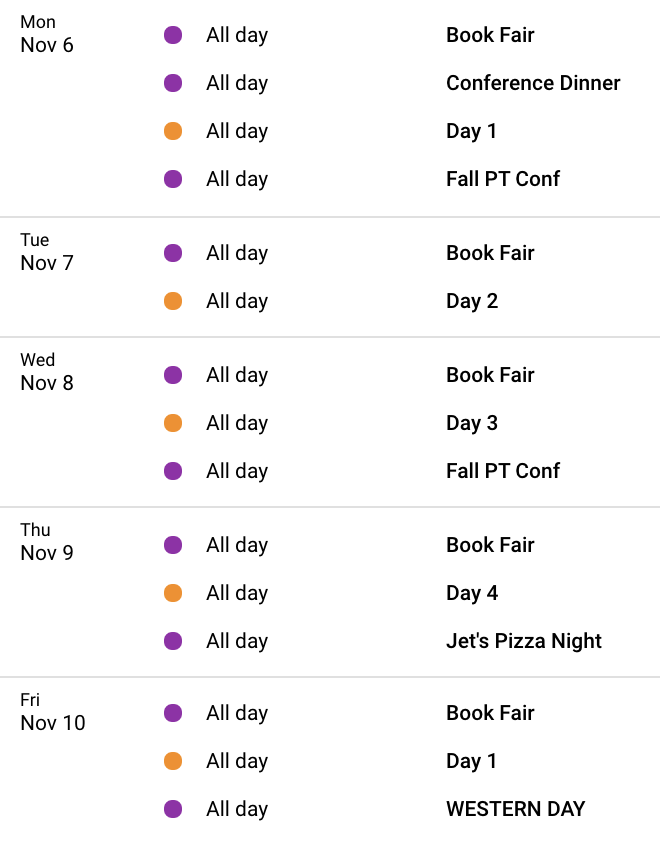The image size is (660, 842).
Task: Open the Conference Dinner event
Action: click(x=533, y=83)
